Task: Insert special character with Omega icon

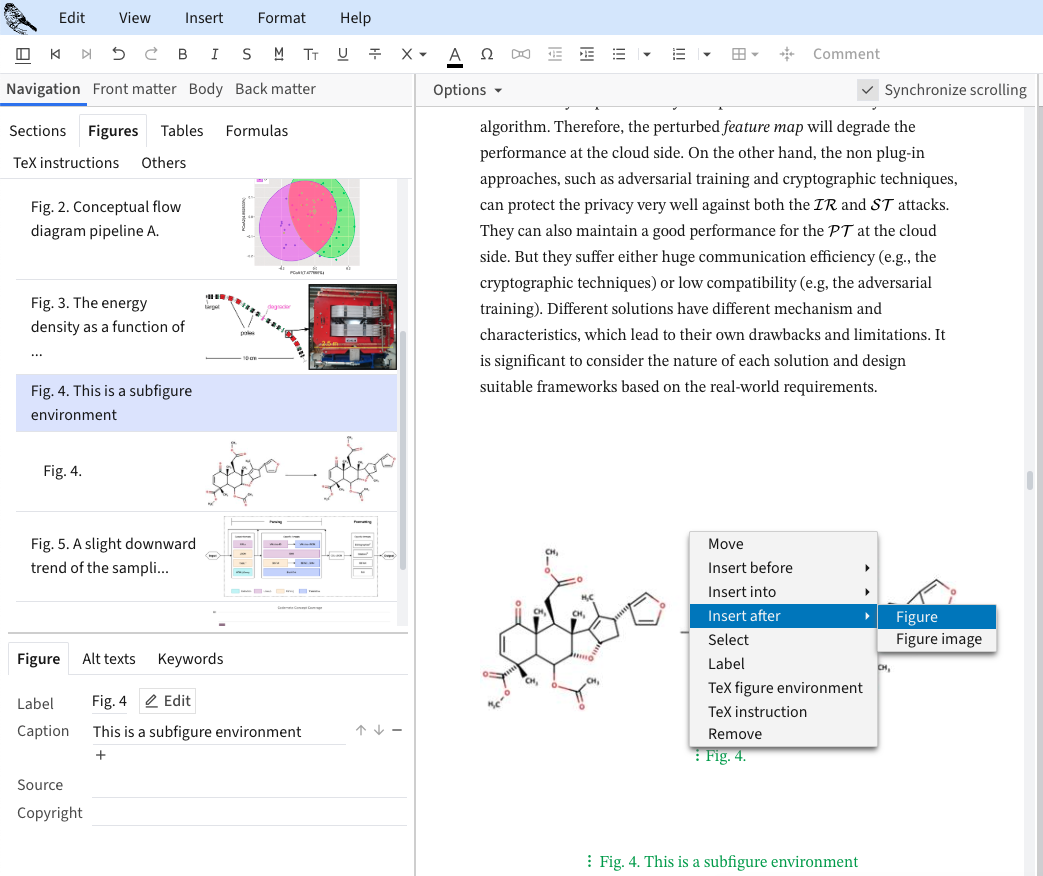Action: click(x=487, y=54)
